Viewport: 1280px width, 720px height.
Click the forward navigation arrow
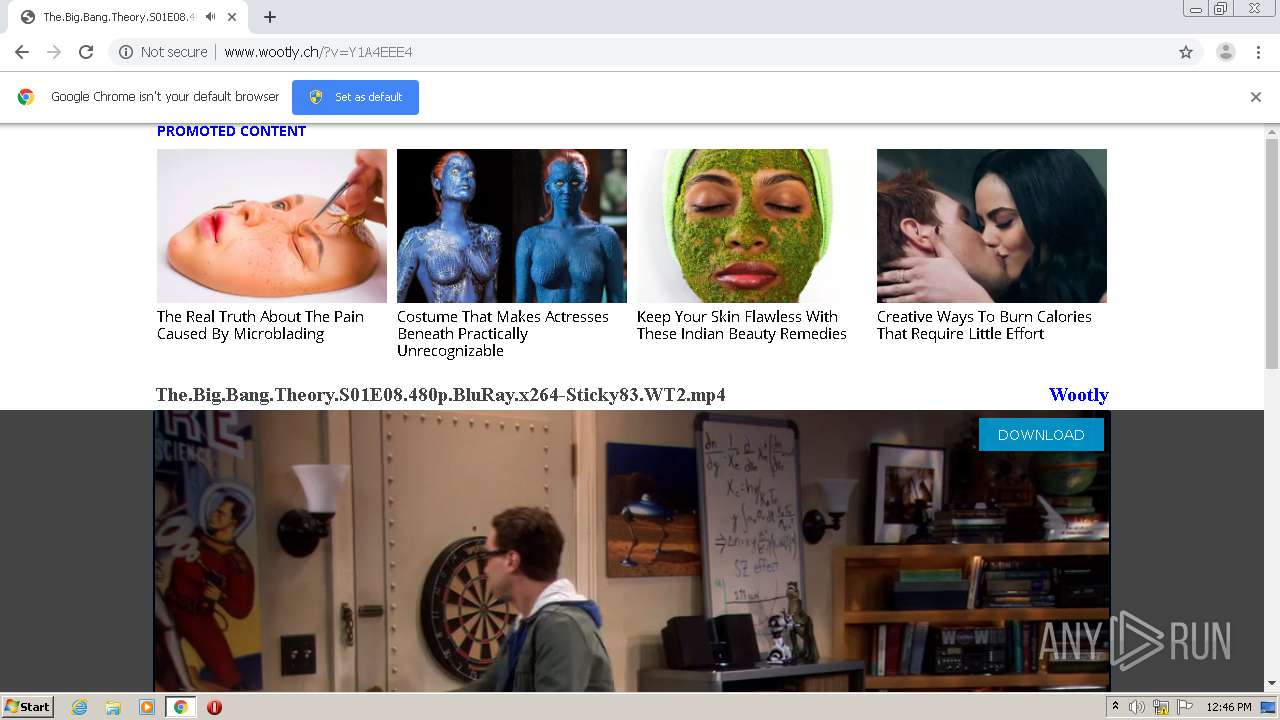coord(54,52)
